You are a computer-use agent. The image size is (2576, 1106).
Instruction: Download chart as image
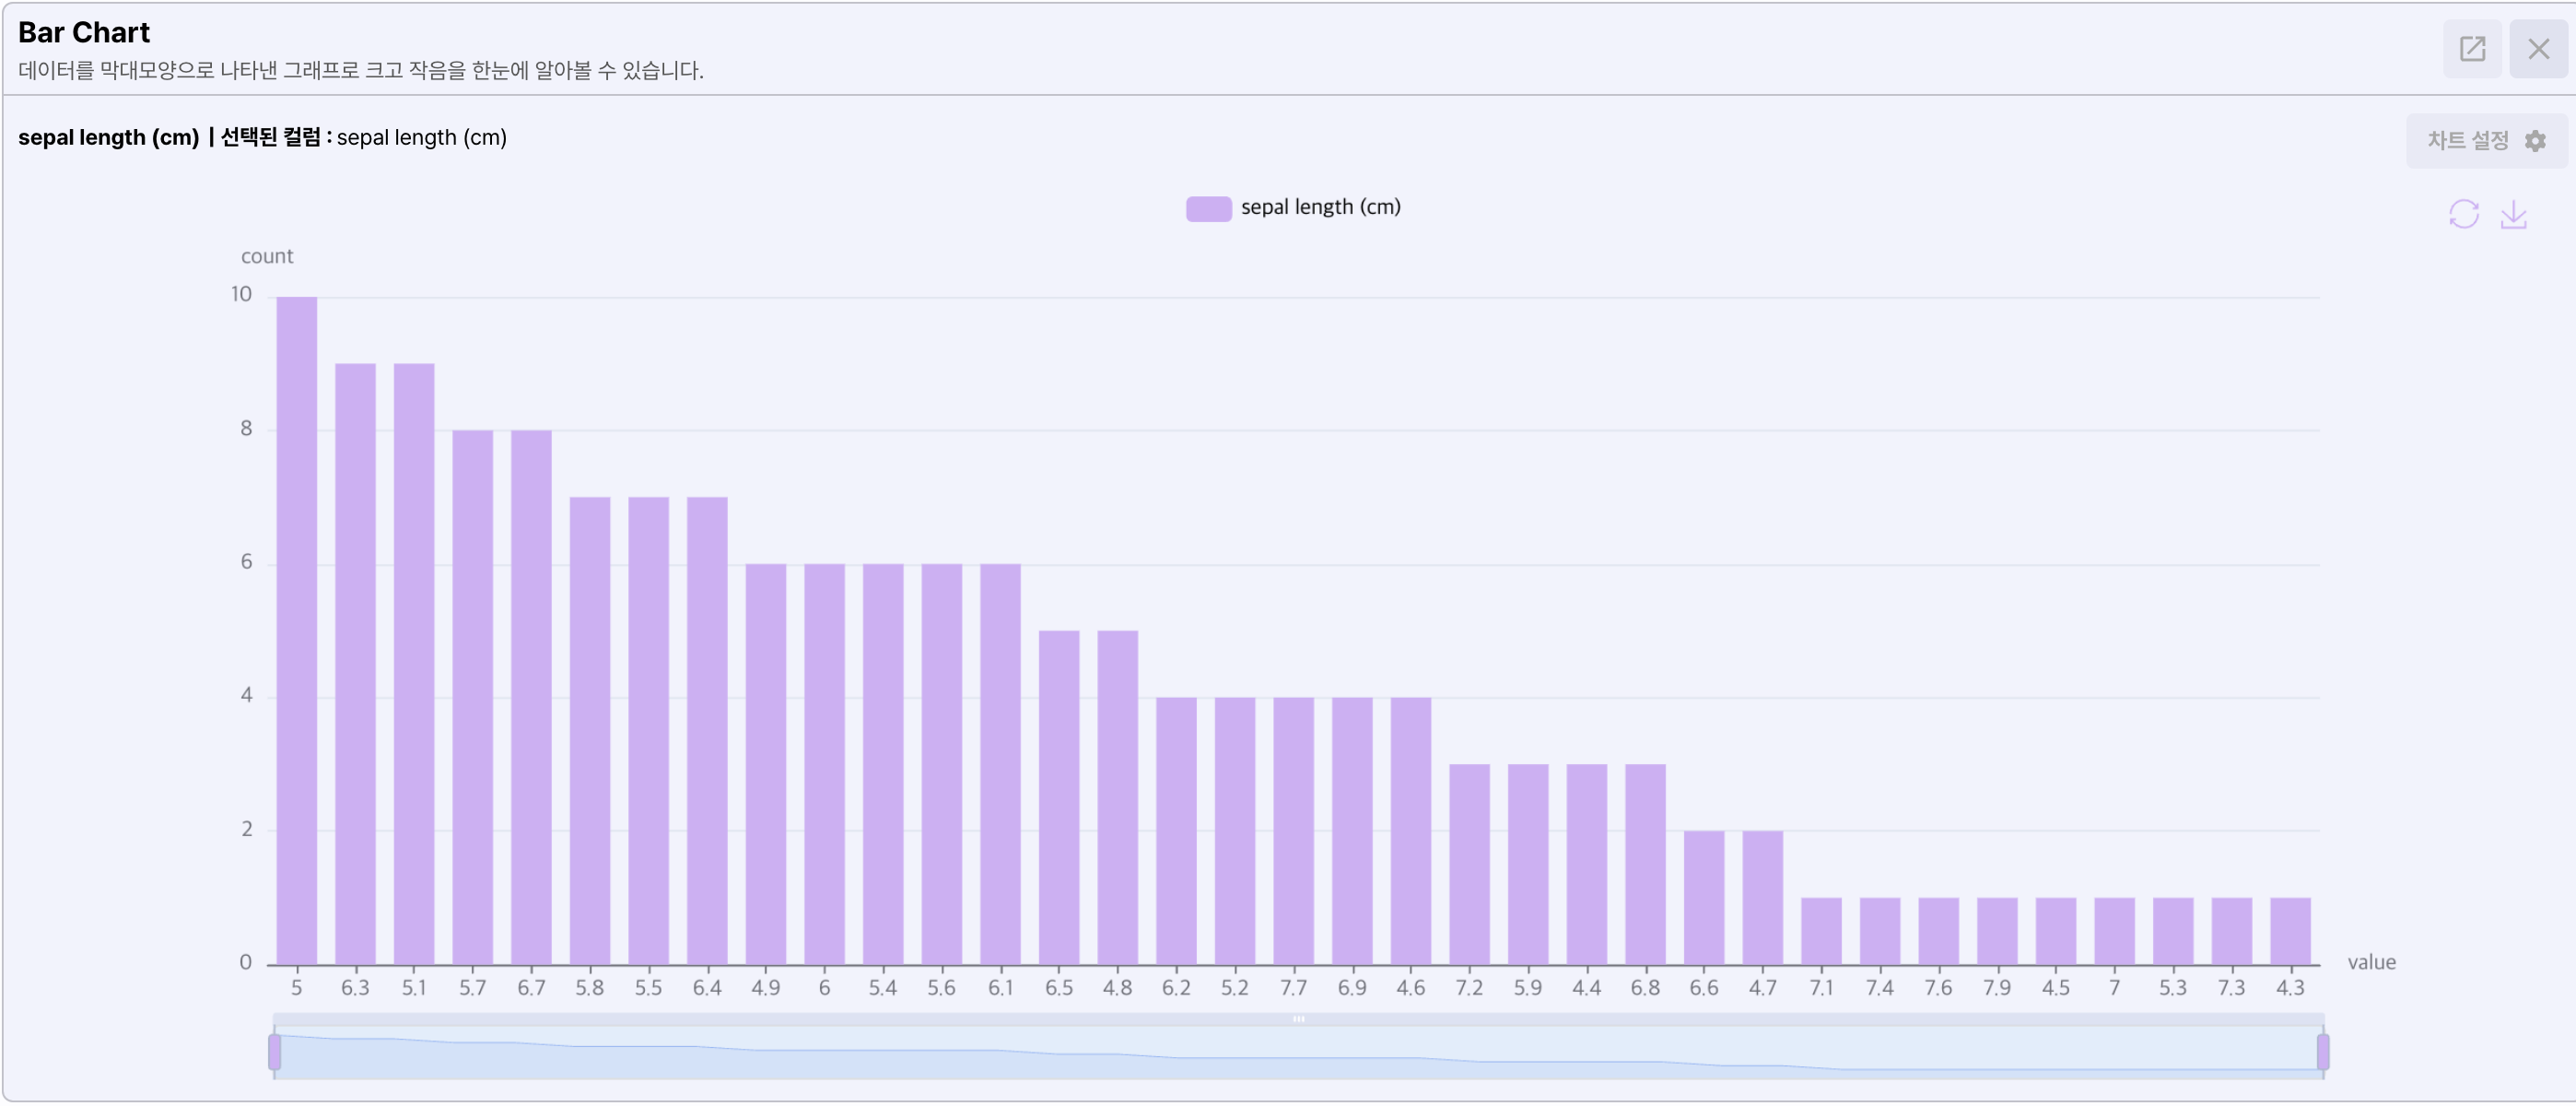click(2513, 214)
